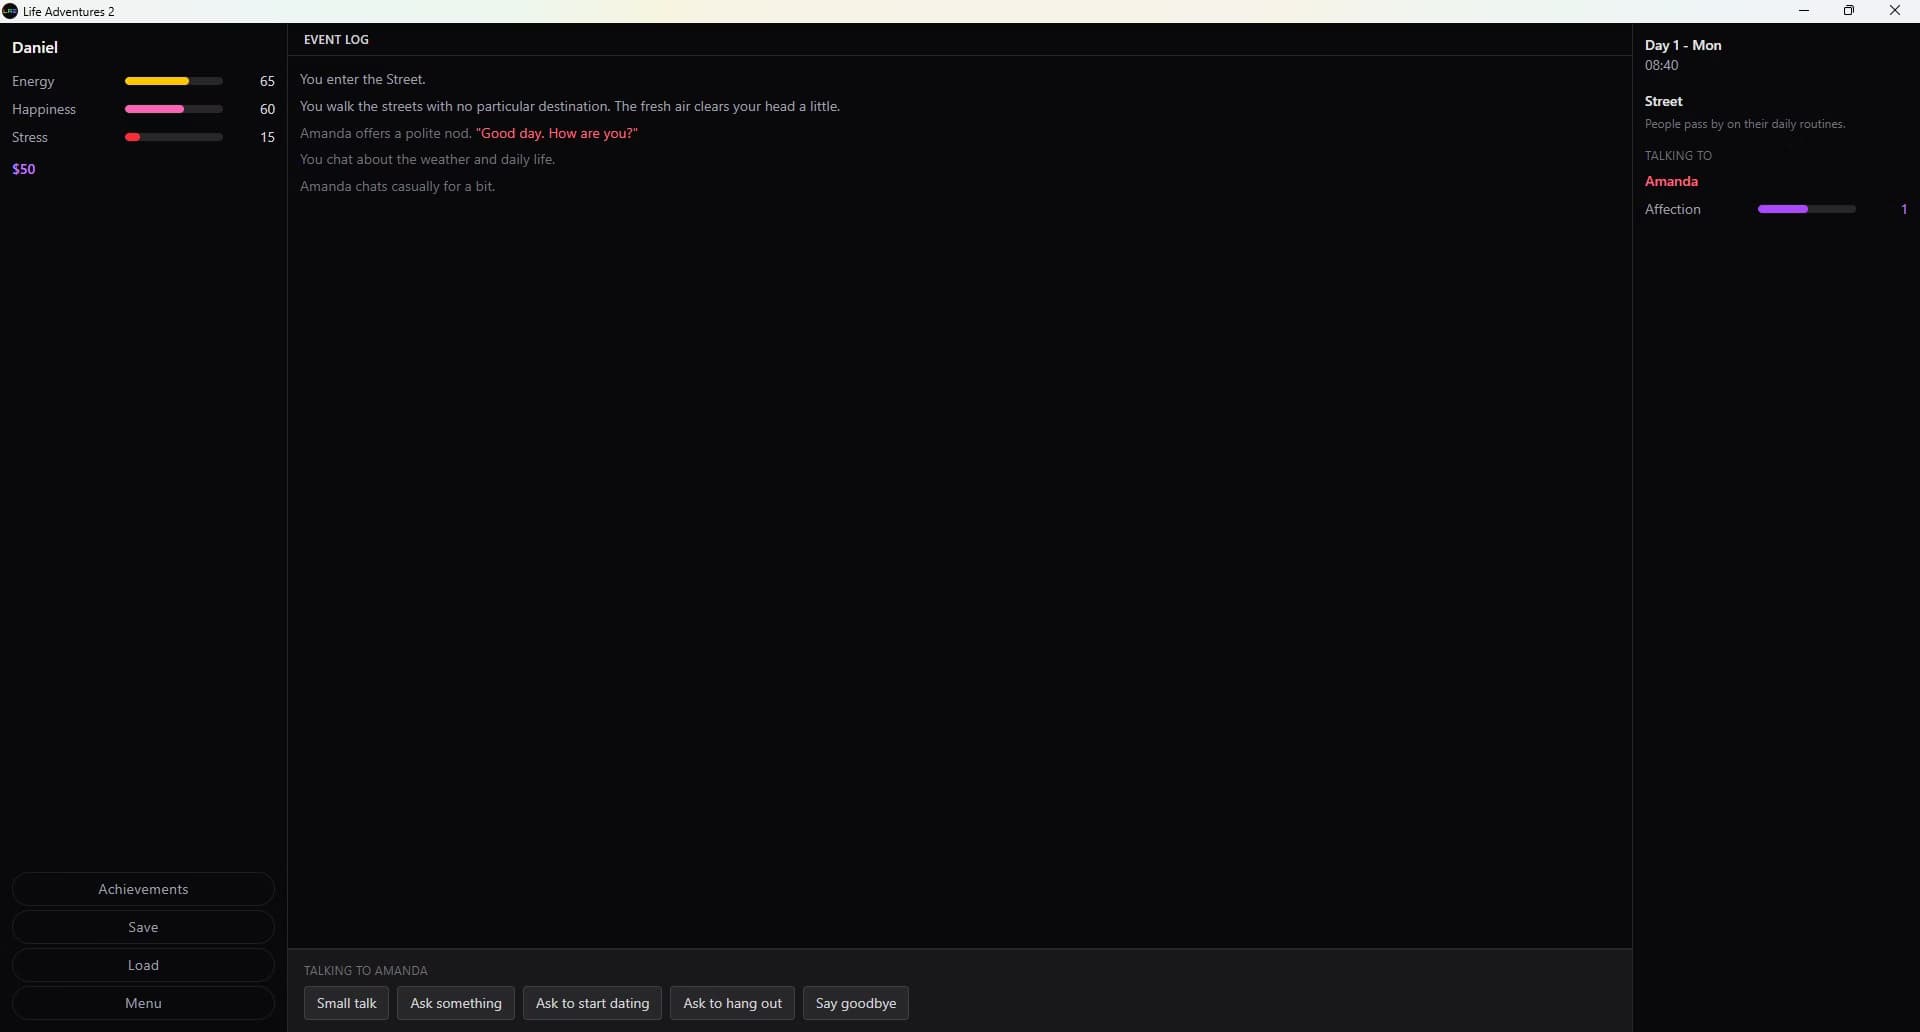This screenshot has width=1920, height=1032.
Task: Choose Ask something option
Action: click(456, 1003)
